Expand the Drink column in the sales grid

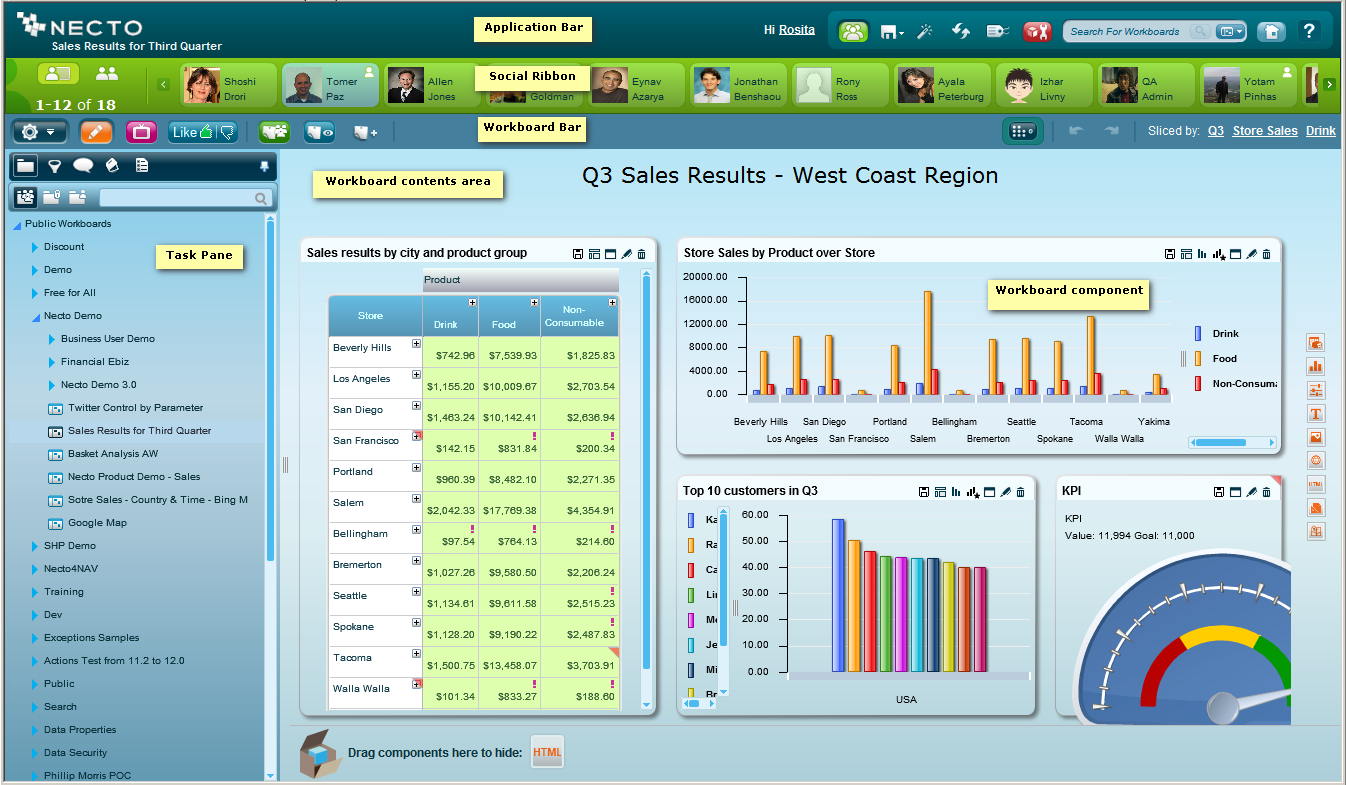pyautogui.click(x=472, y=302)
